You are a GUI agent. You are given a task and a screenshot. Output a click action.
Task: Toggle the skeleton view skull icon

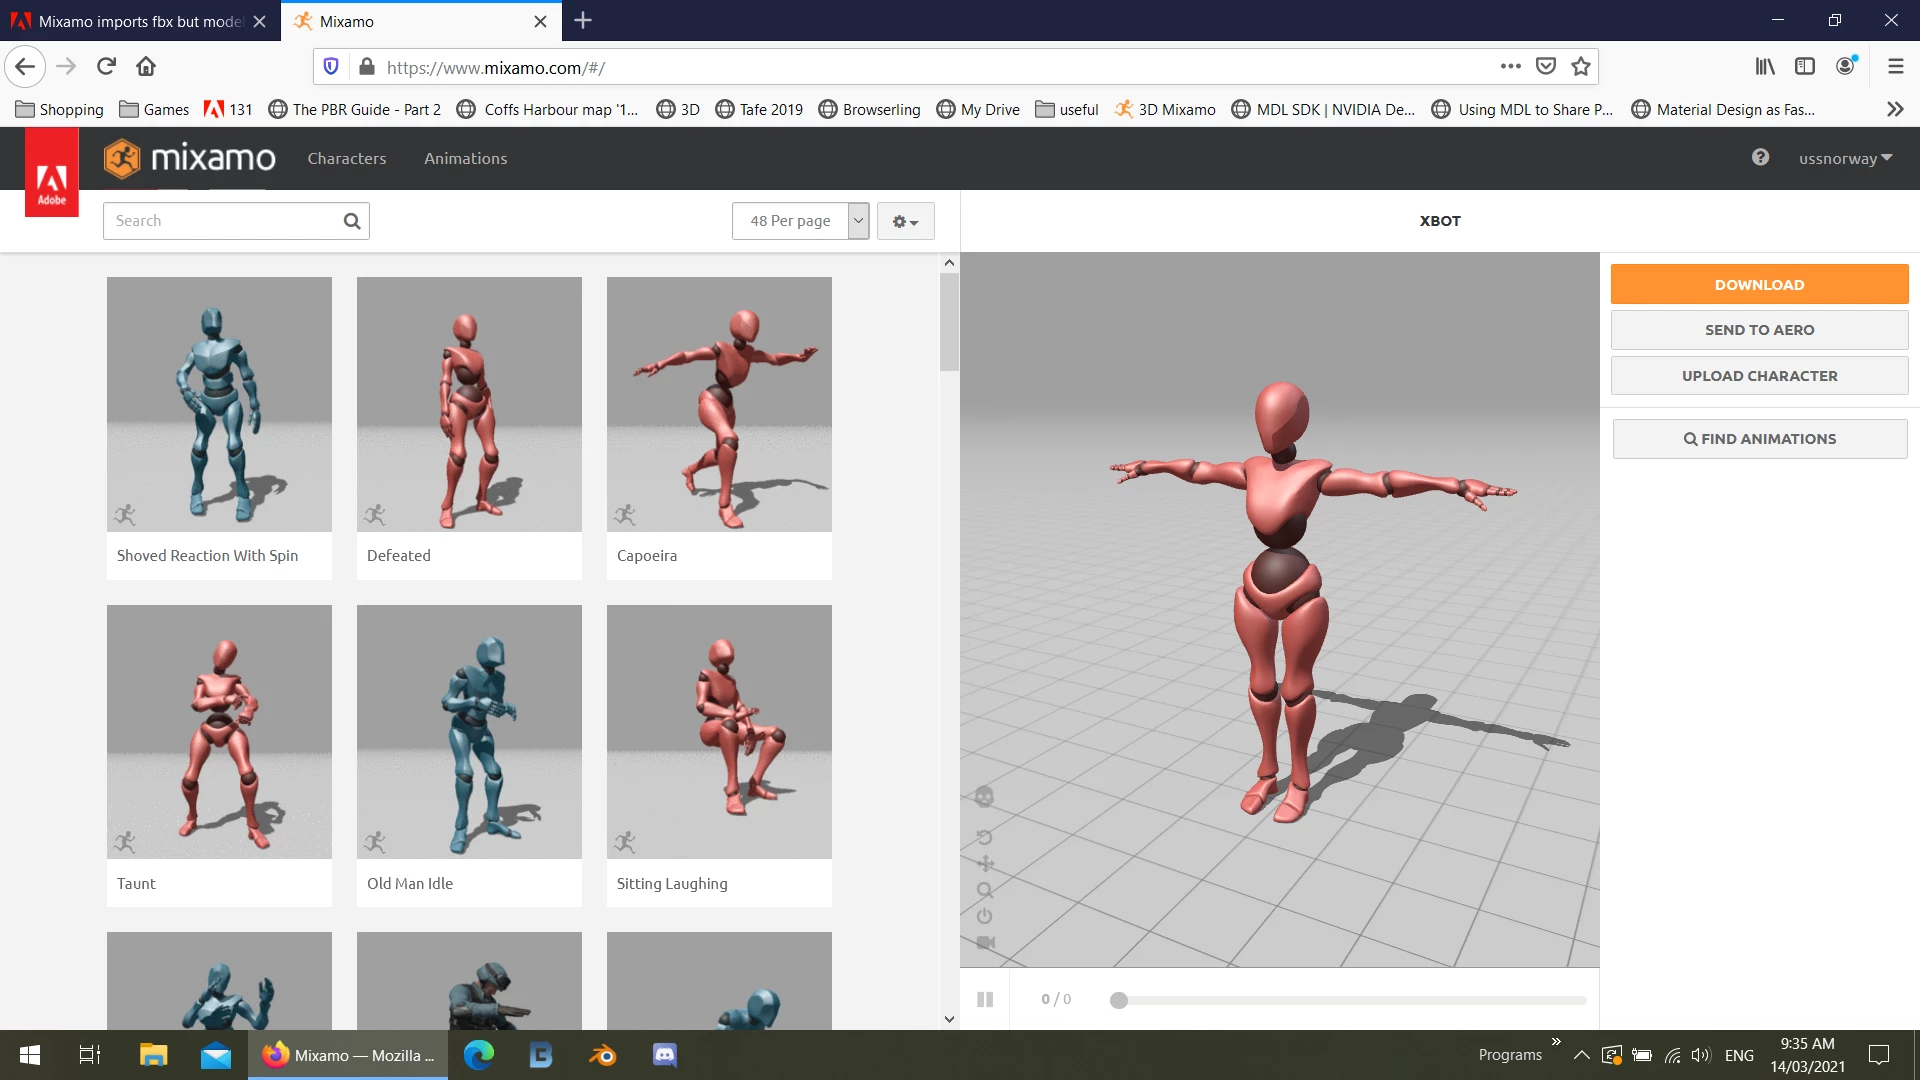984,797
